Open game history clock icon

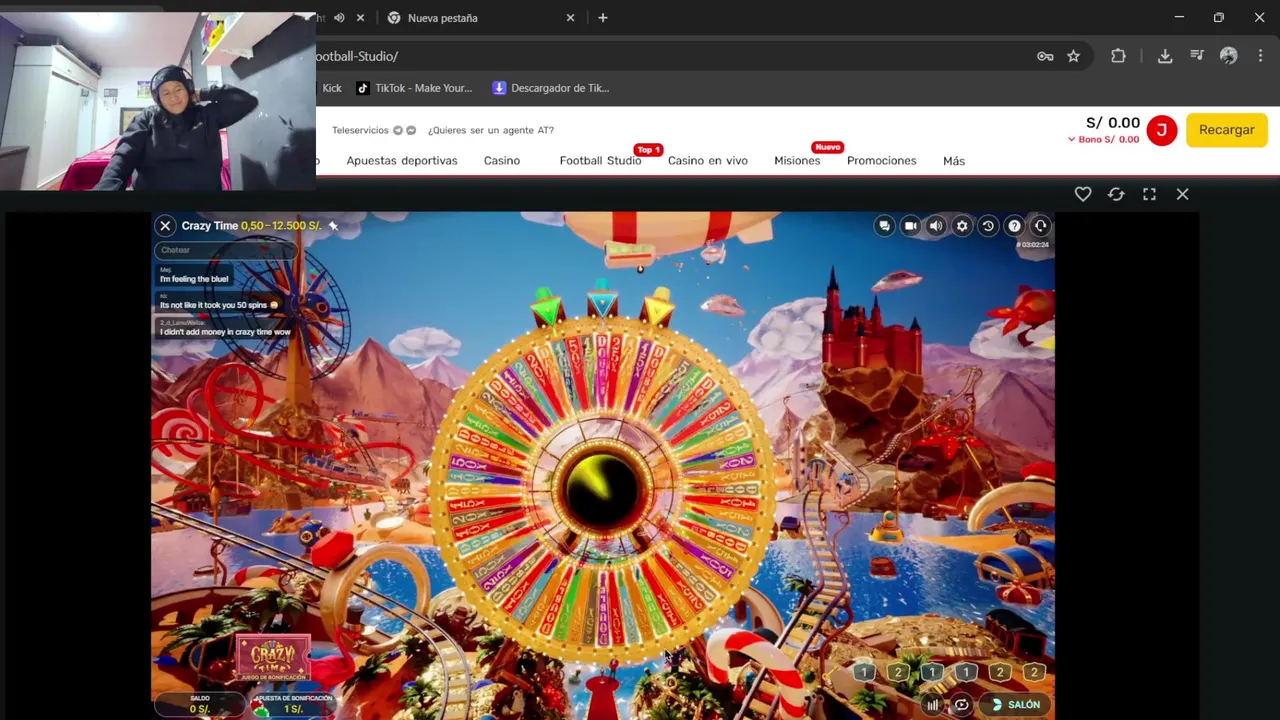pos(988,226)
